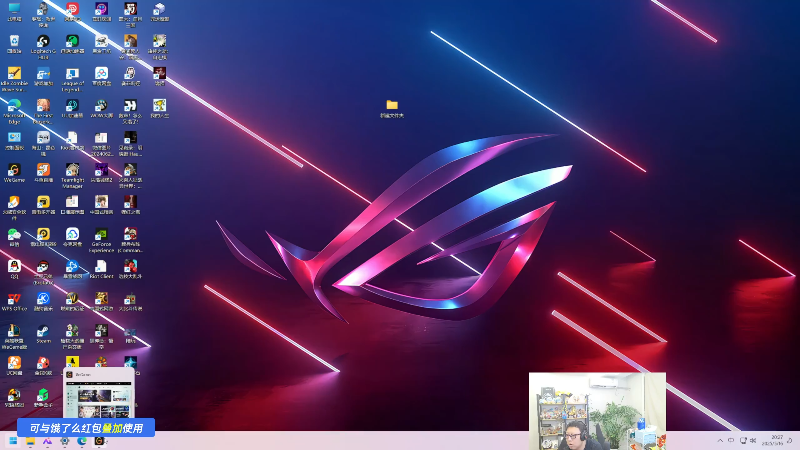The width and height of the screenshot is (800, 450).
Task: Open the Idle Zombie Wave Survivors shortcut
Action: [x=14, y=79]
